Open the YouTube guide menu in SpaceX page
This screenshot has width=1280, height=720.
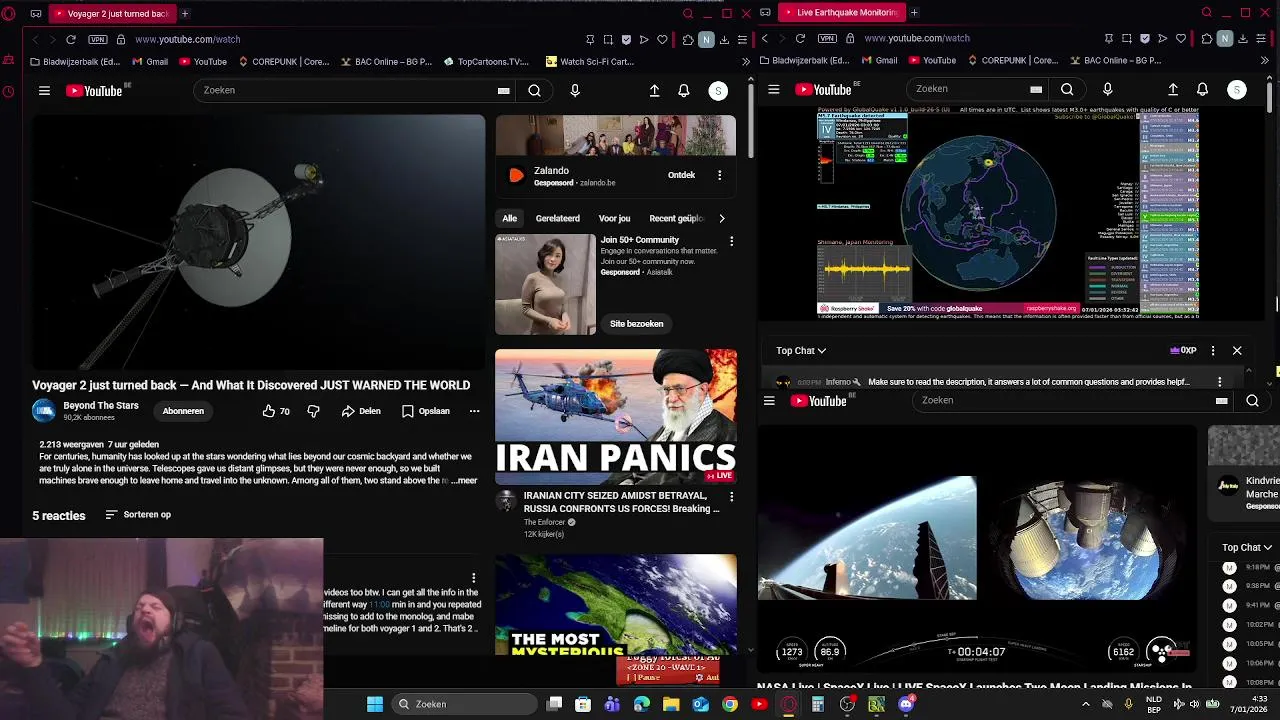[769, 401]
